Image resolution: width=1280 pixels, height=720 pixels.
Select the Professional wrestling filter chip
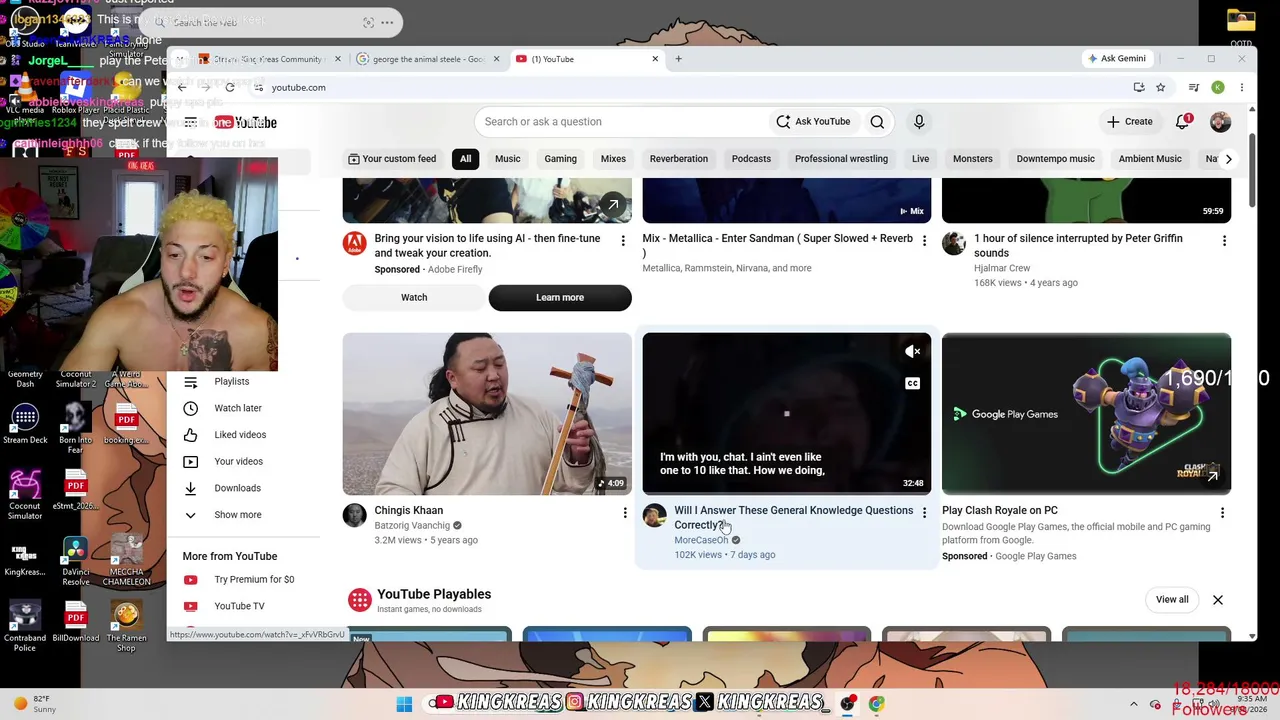click(x=841, y=159)
